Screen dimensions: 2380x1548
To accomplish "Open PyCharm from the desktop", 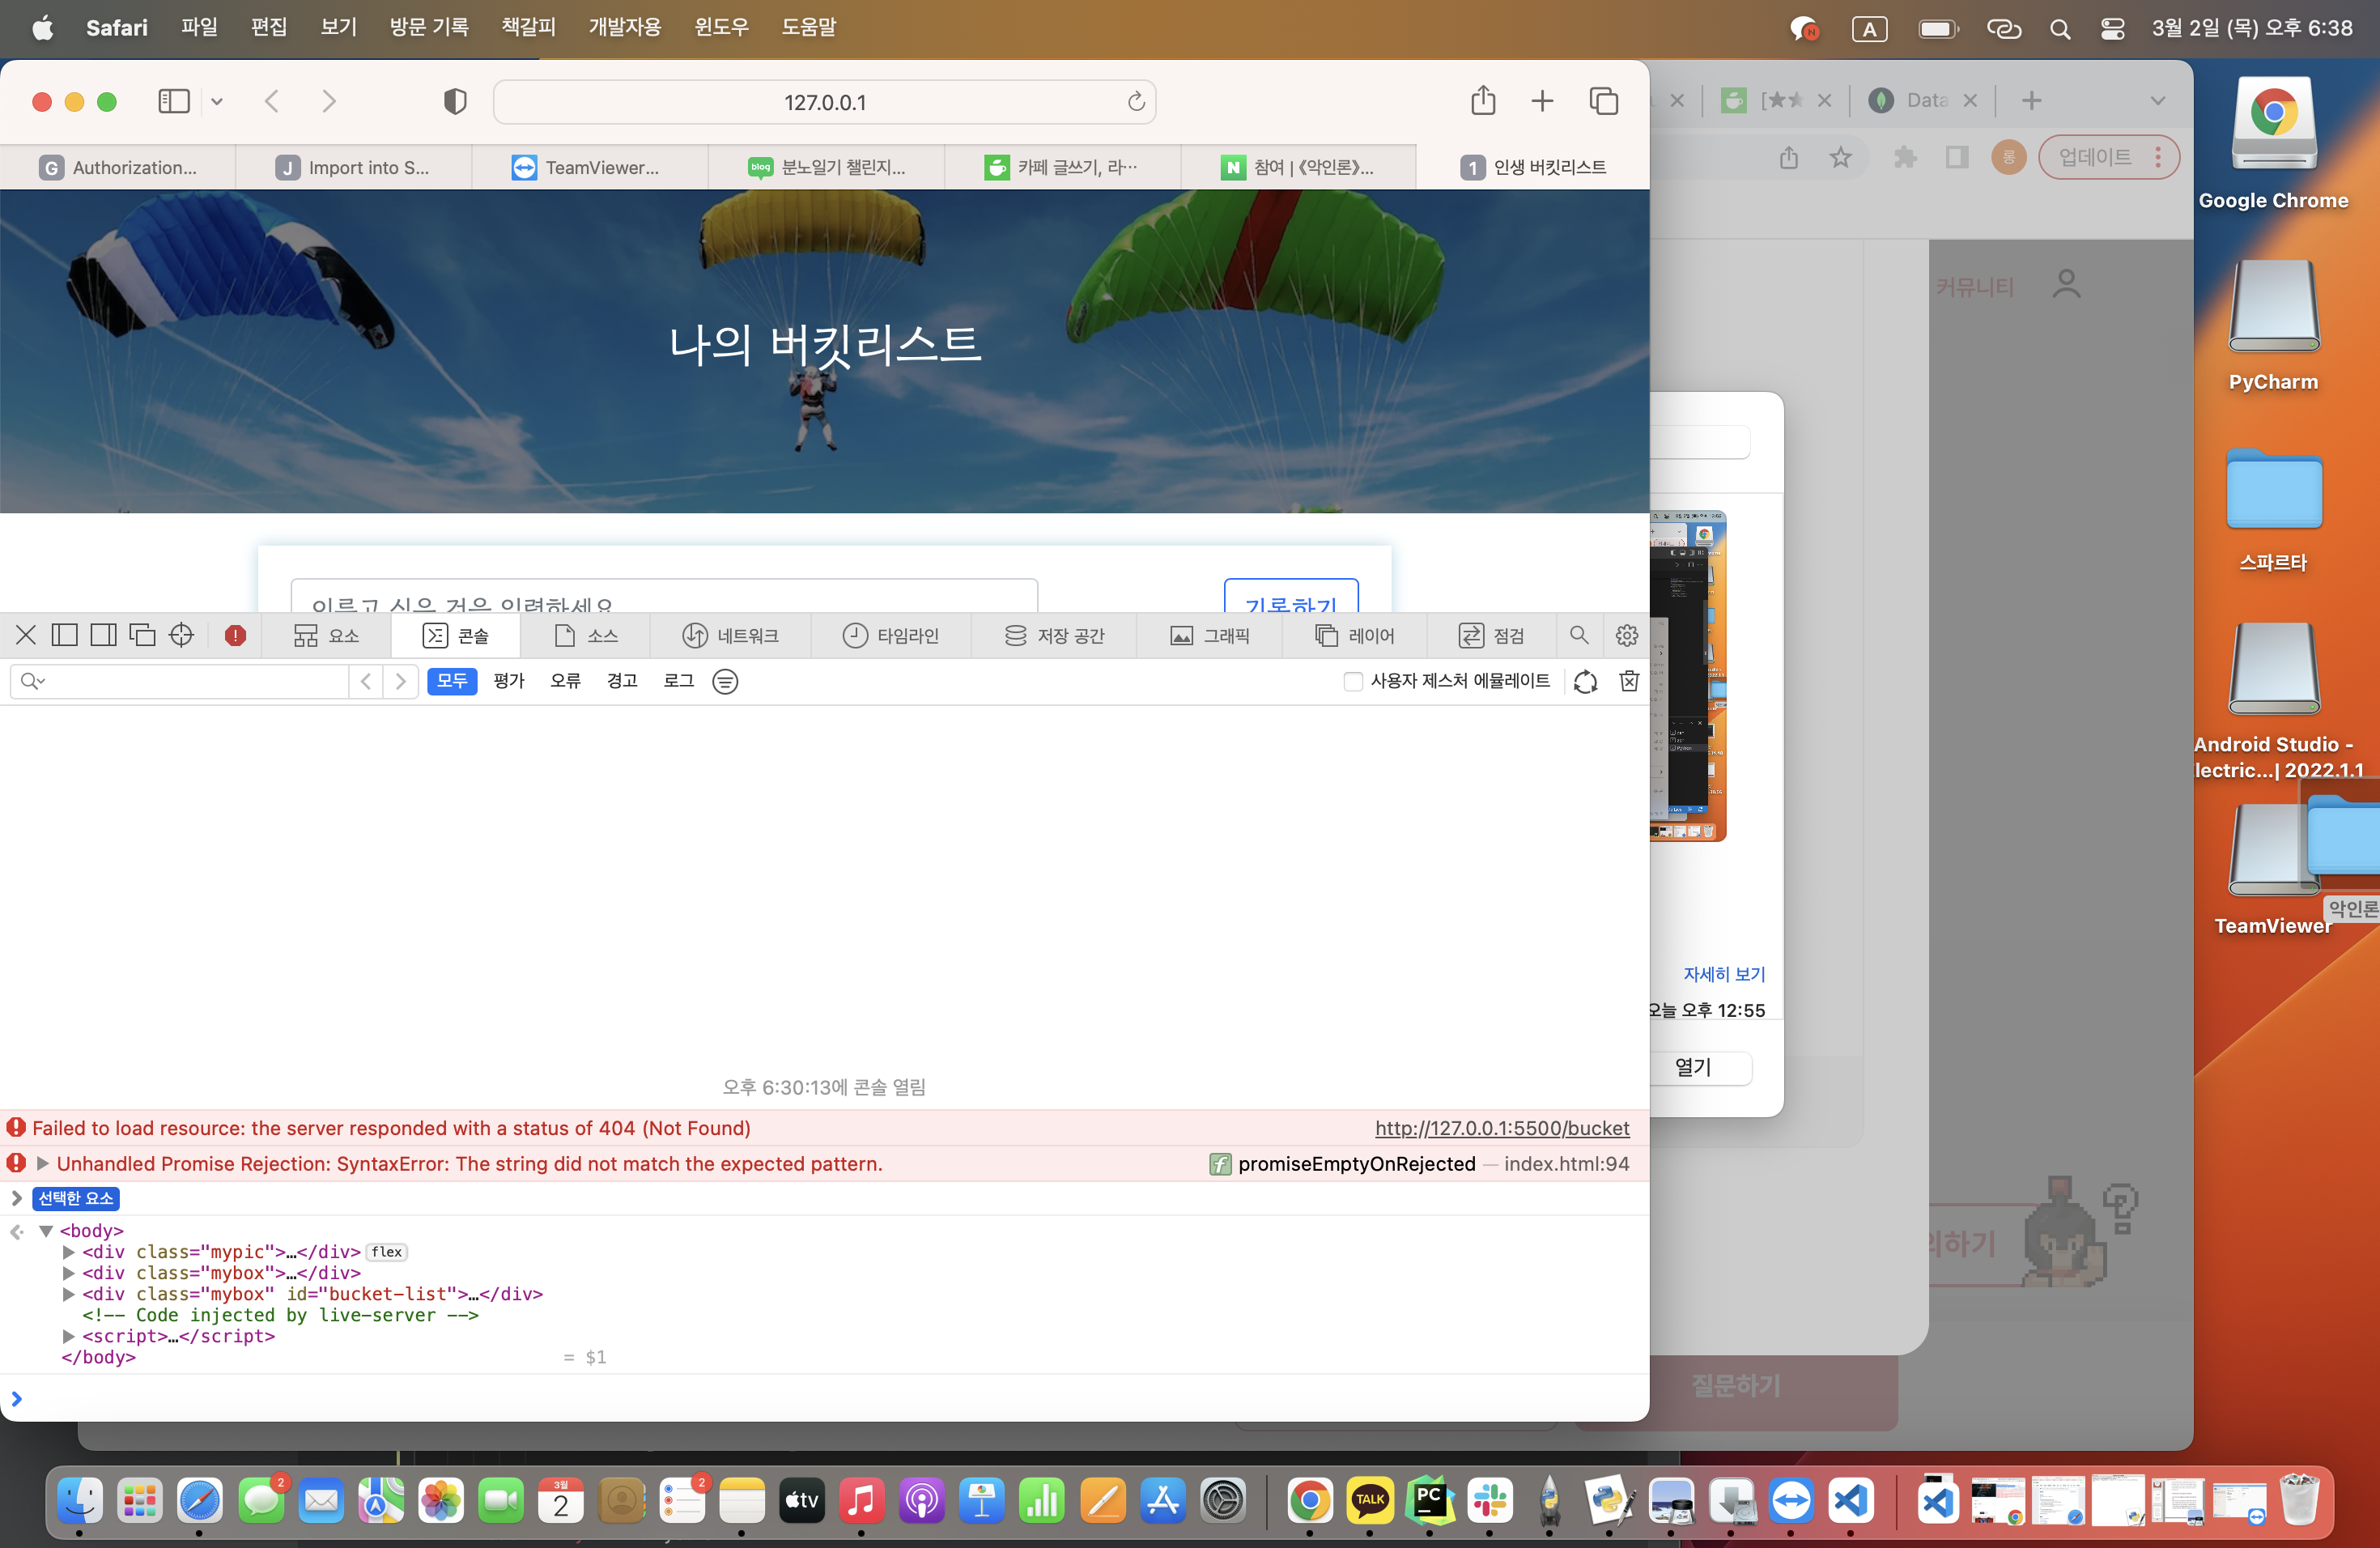I will (x=2273, y=324).
